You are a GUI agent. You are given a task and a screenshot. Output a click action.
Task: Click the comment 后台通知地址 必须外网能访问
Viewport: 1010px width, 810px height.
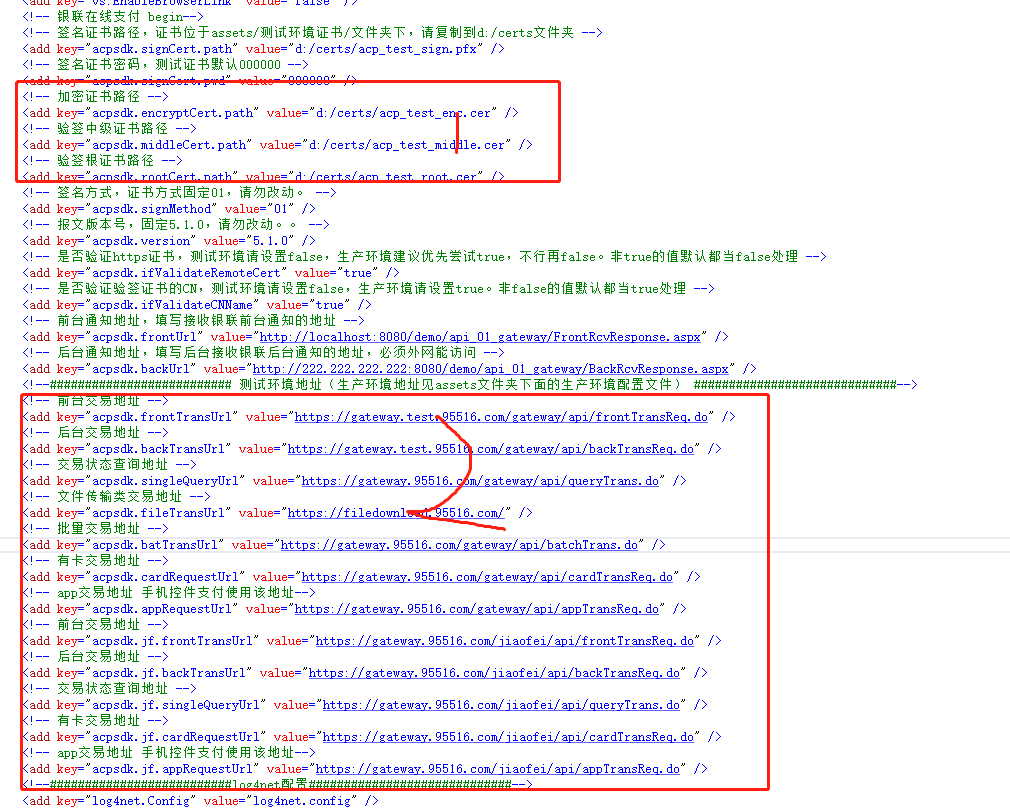(263, 353)
